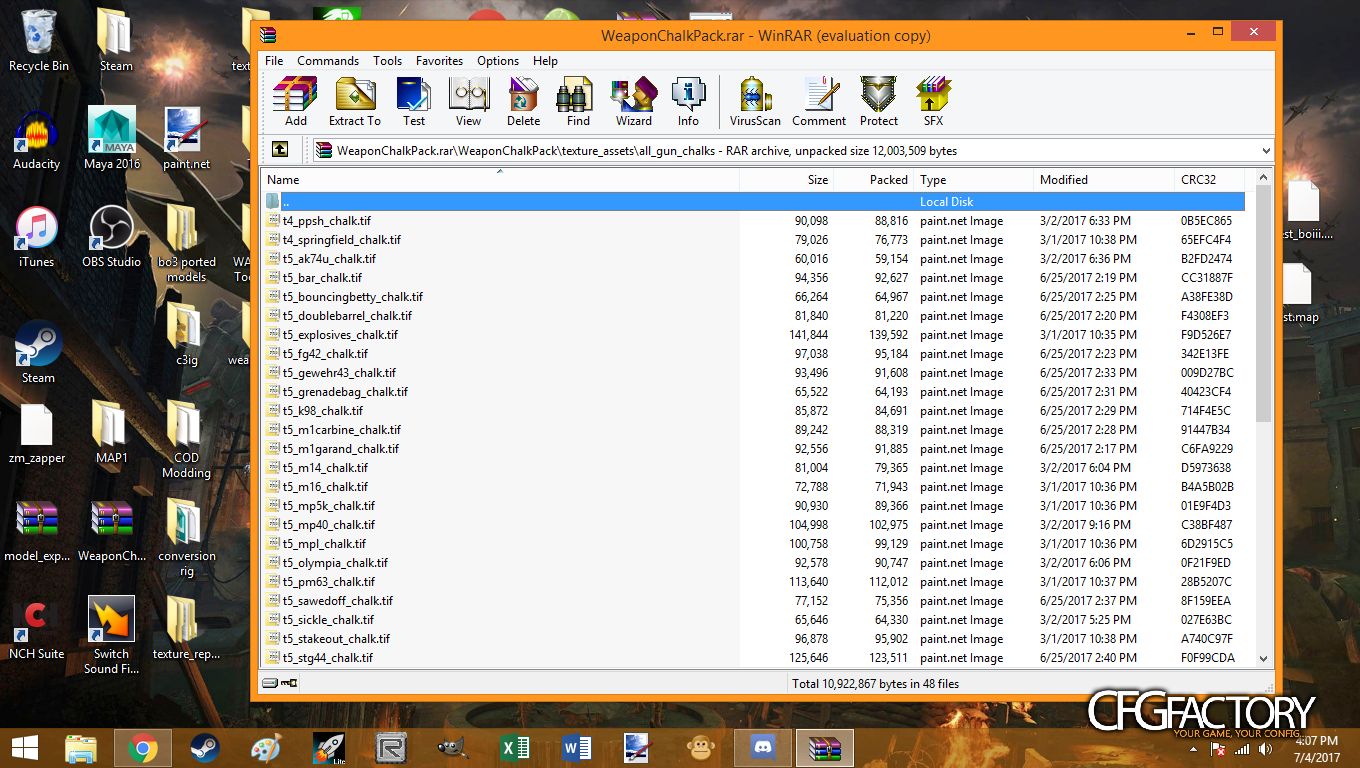1360x768 pixels.
Task: Open the Favorites menu
Action: pos(440,61)
